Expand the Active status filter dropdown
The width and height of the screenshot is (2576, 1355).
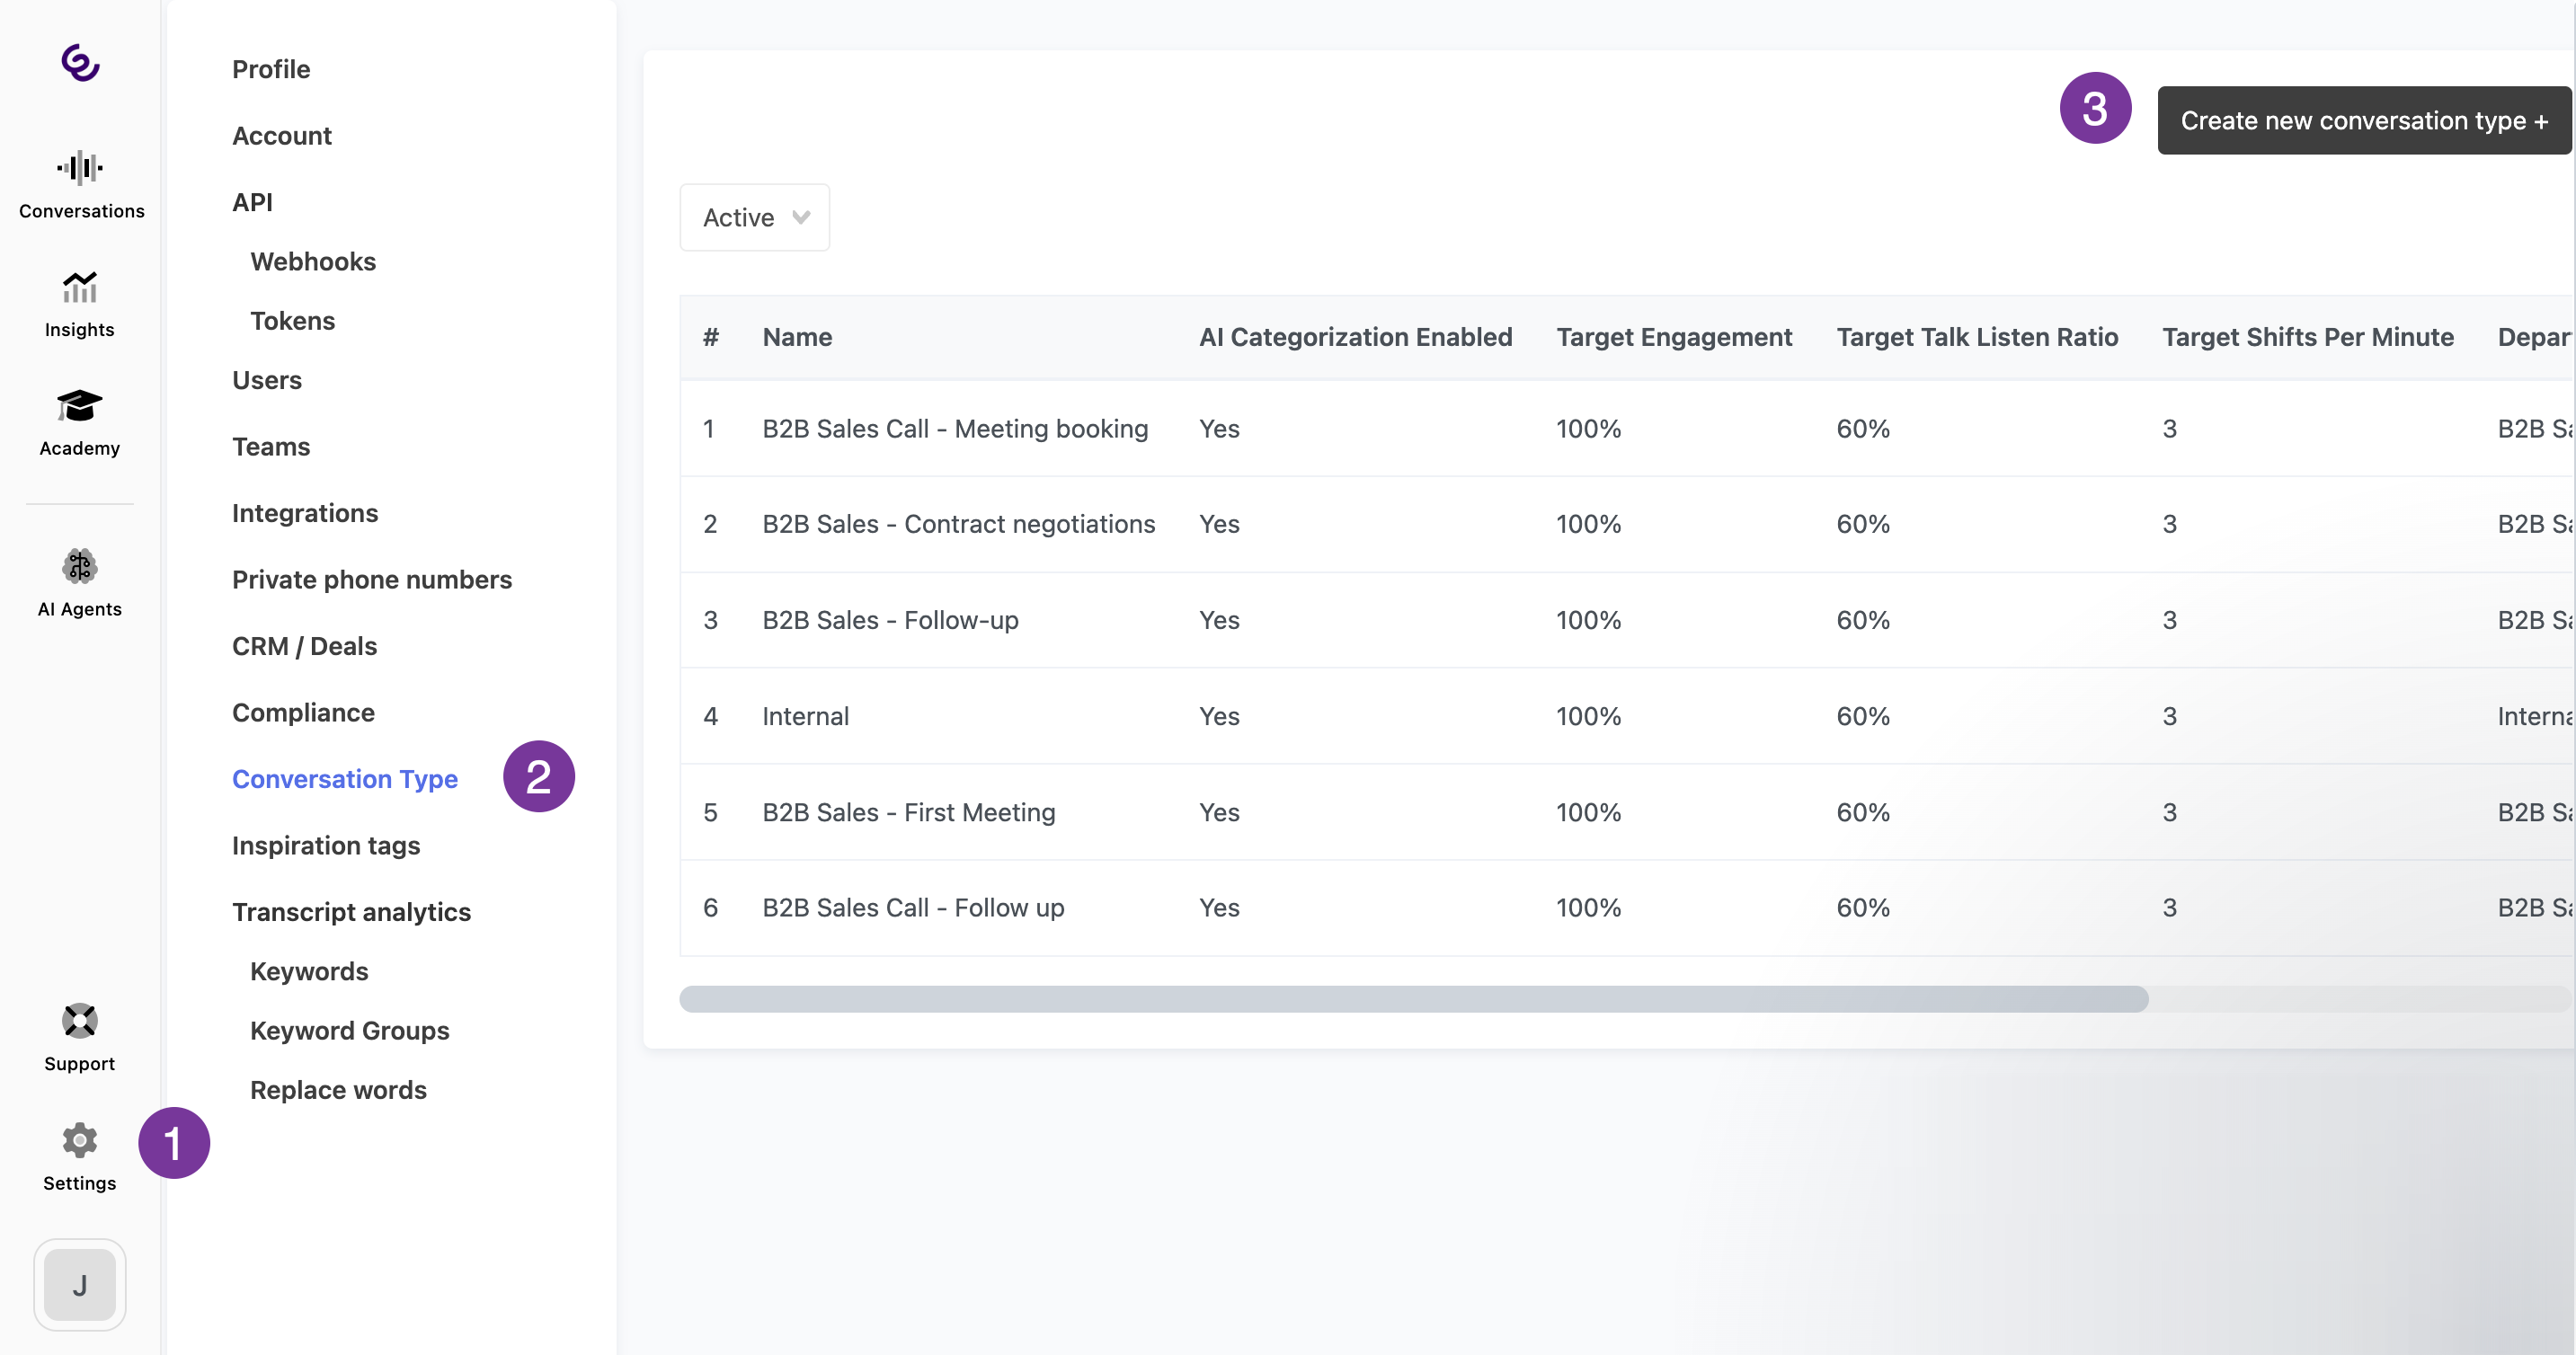(755, 217)
